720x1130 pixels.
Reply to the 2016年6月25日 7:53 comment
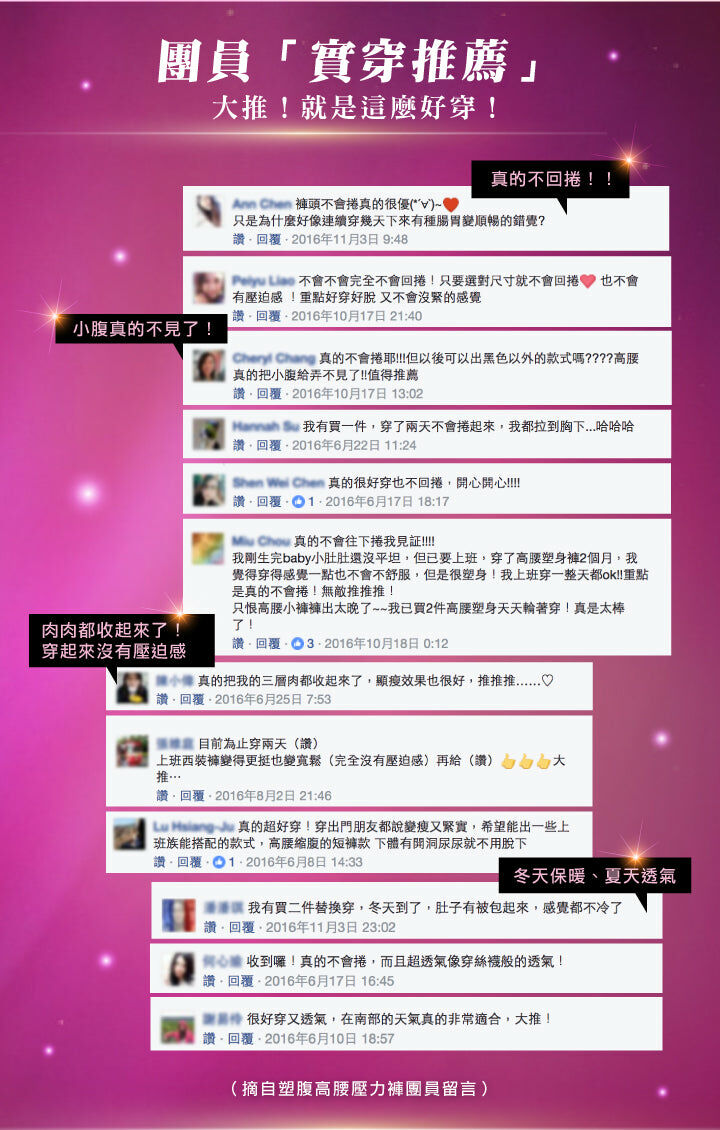pos(192,699)
